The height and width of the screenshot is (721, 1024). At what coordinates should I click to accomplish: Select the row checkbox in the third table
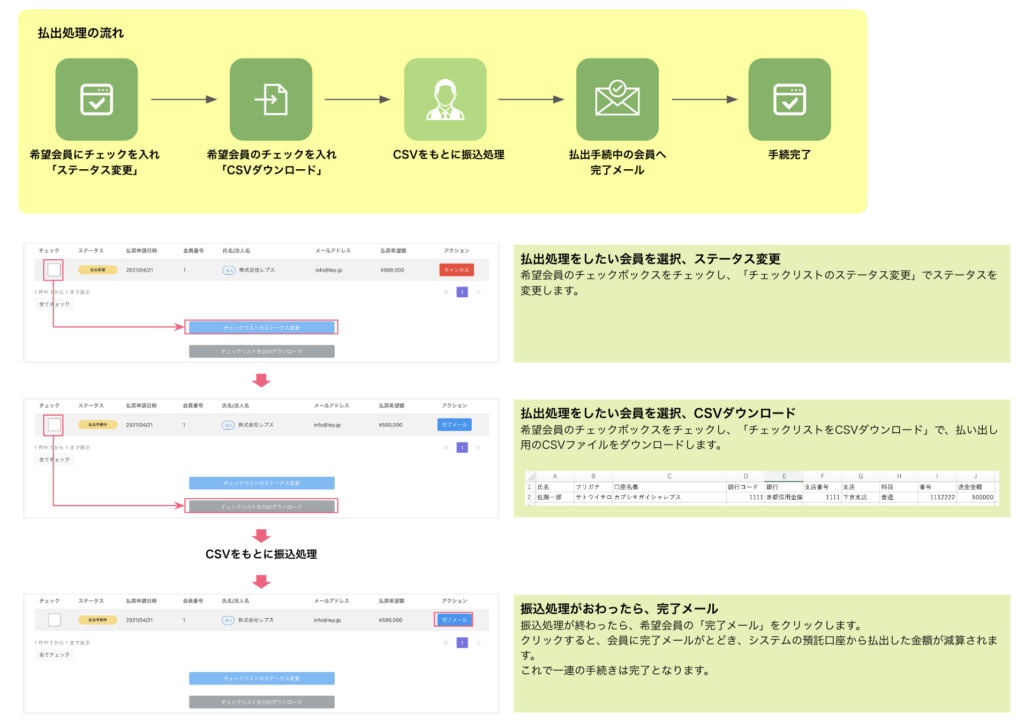click(54, 620)
